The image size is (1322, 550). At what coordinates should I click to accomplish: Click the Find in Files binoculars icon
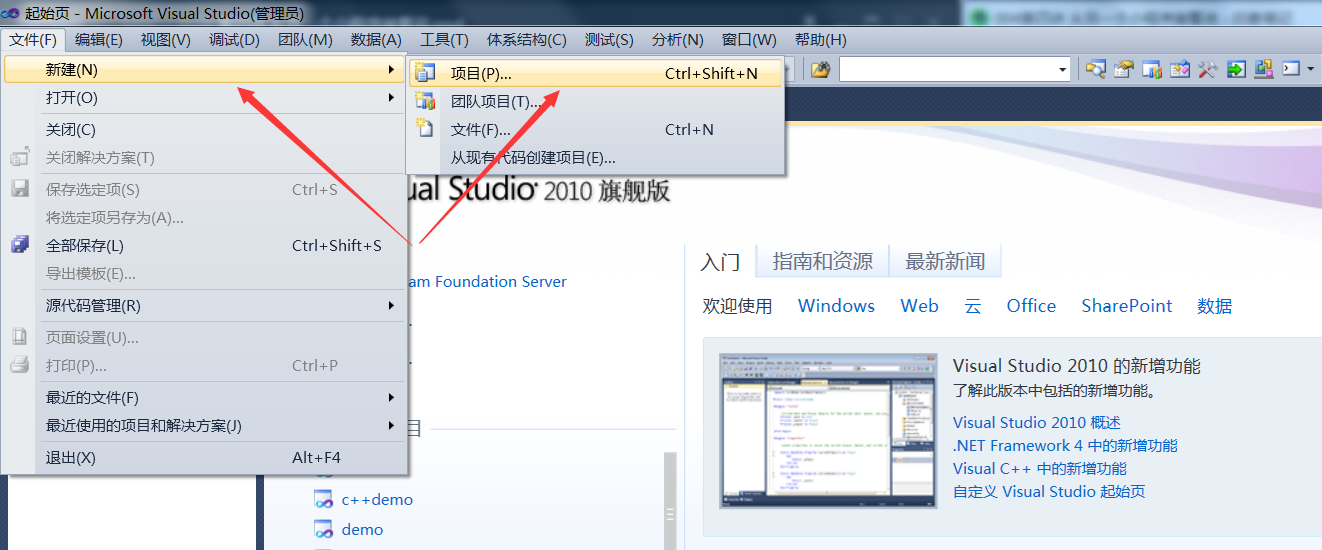click(x=821, y=69)
